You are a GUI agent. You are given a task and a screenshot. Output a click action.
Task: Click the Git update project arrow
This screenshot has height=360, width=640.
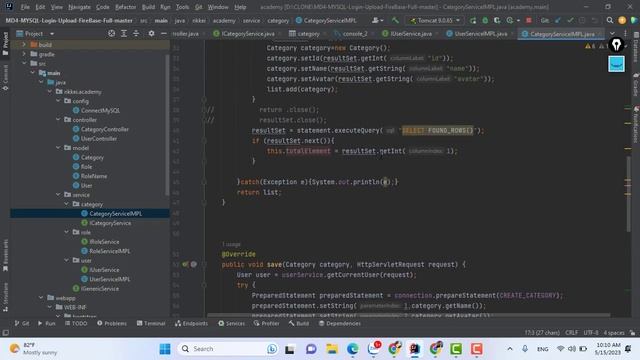(x=558, y=20)
